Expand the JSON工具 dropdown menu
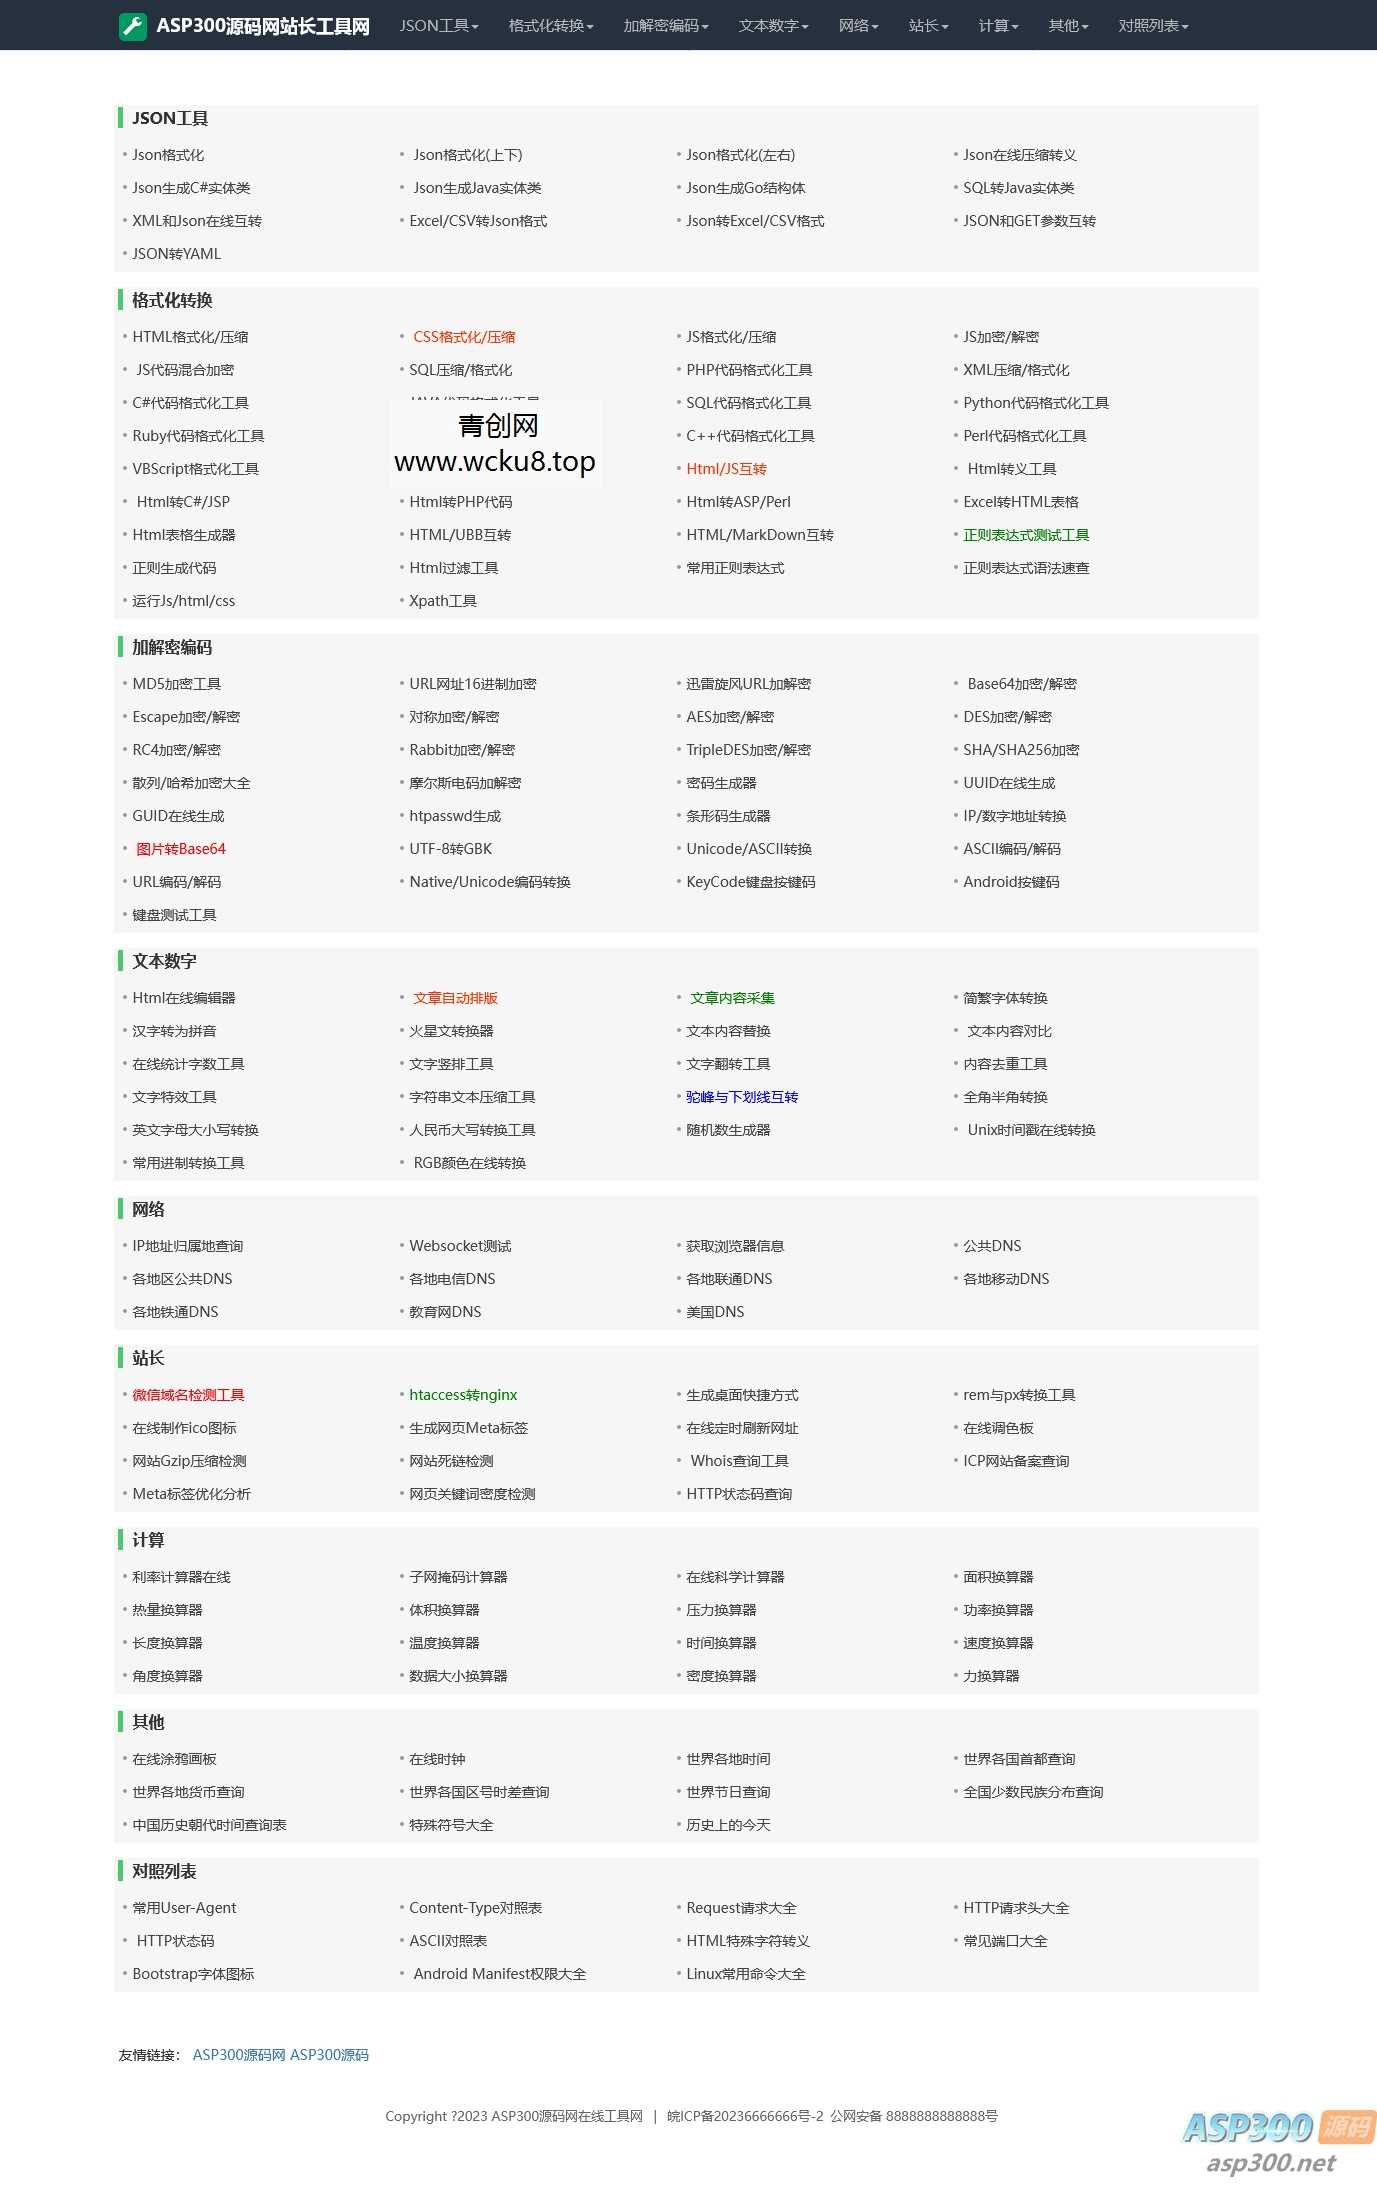The width and height of the screenshot is (1377, 2185). (439, 26)
